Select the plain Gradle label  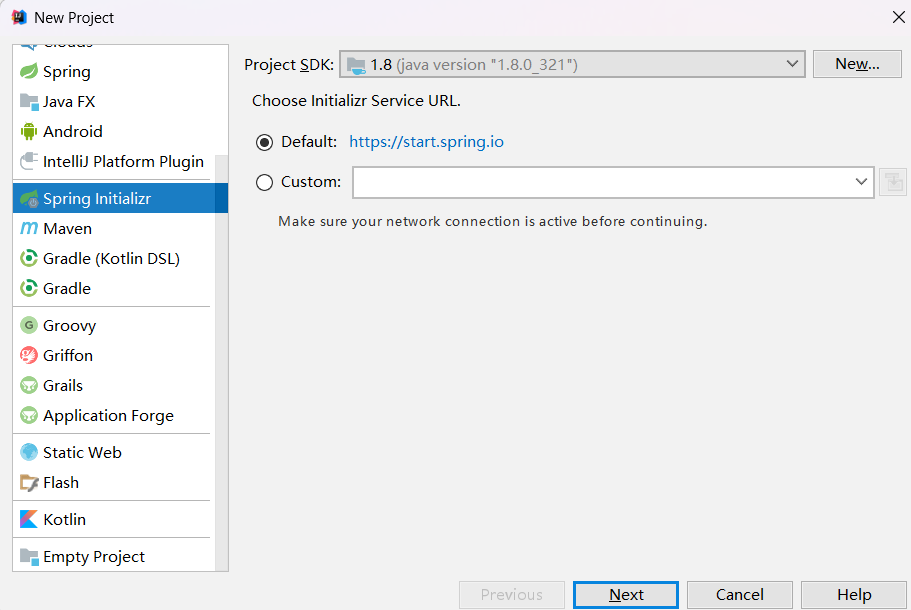coord(67,289)
